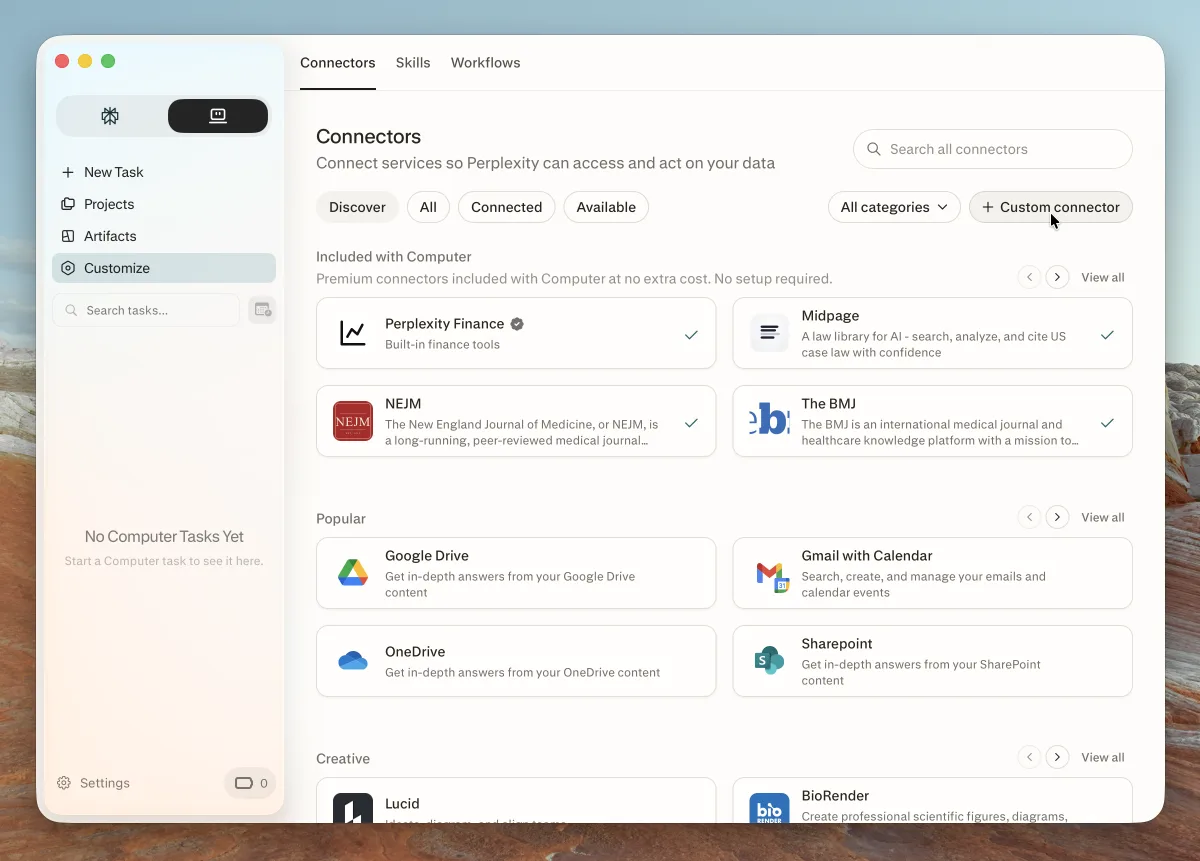
Task: Click the Midpage connector icon
Action: (x=769, y=333)
